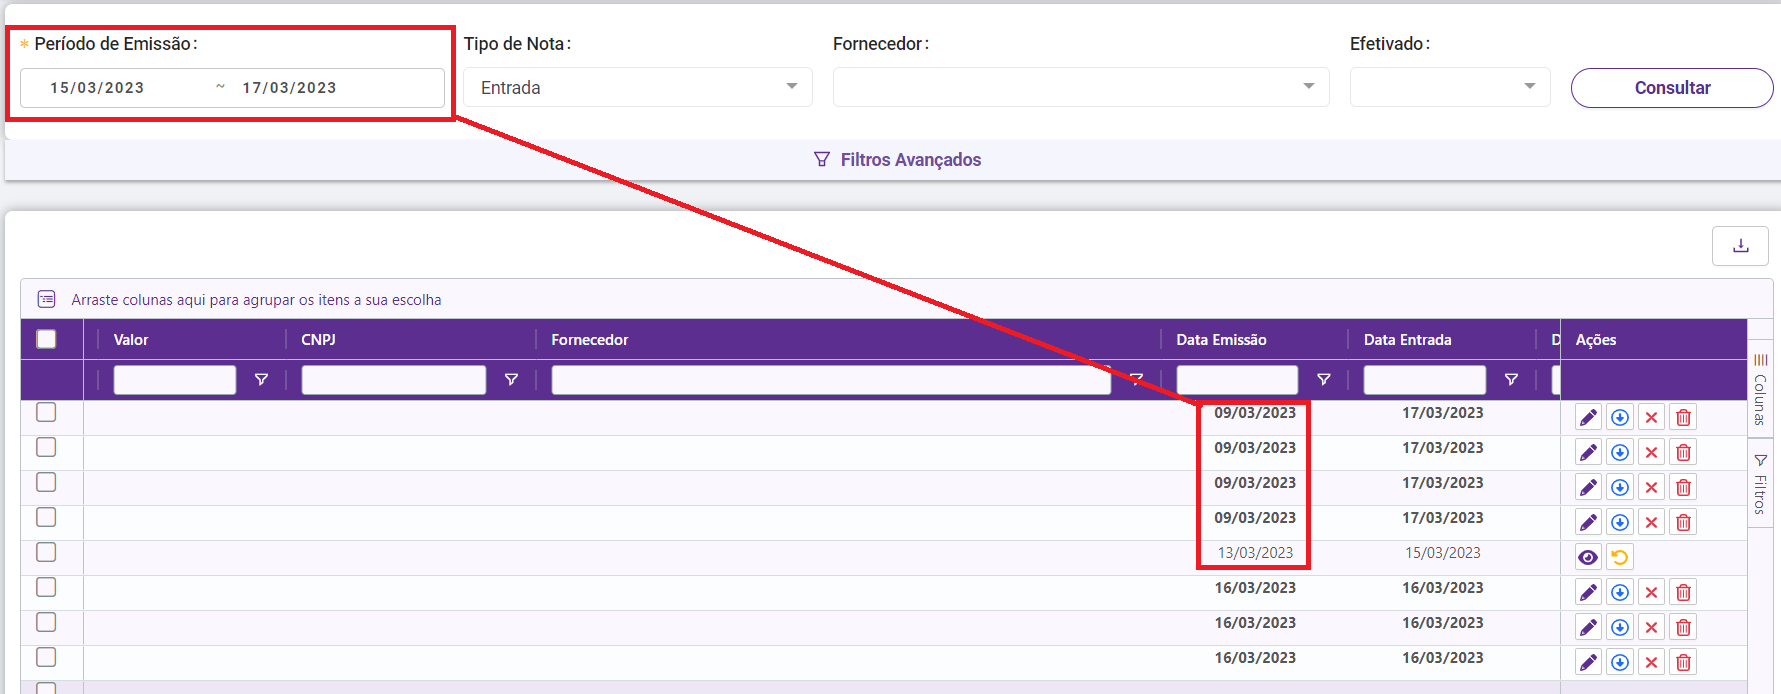Click the red X icon in first row
Viewport: 1781px width, 694px height.
1652,417
